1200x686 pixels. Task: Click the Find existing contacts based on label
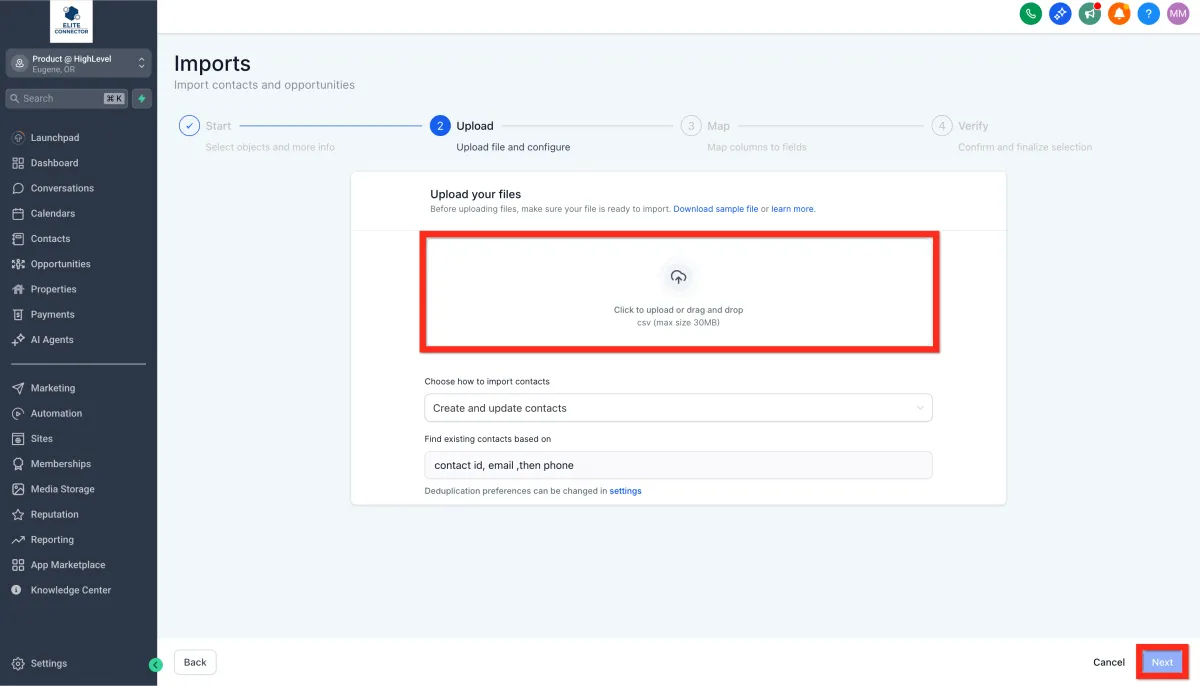pyautogui.click(x=488, y=439)
